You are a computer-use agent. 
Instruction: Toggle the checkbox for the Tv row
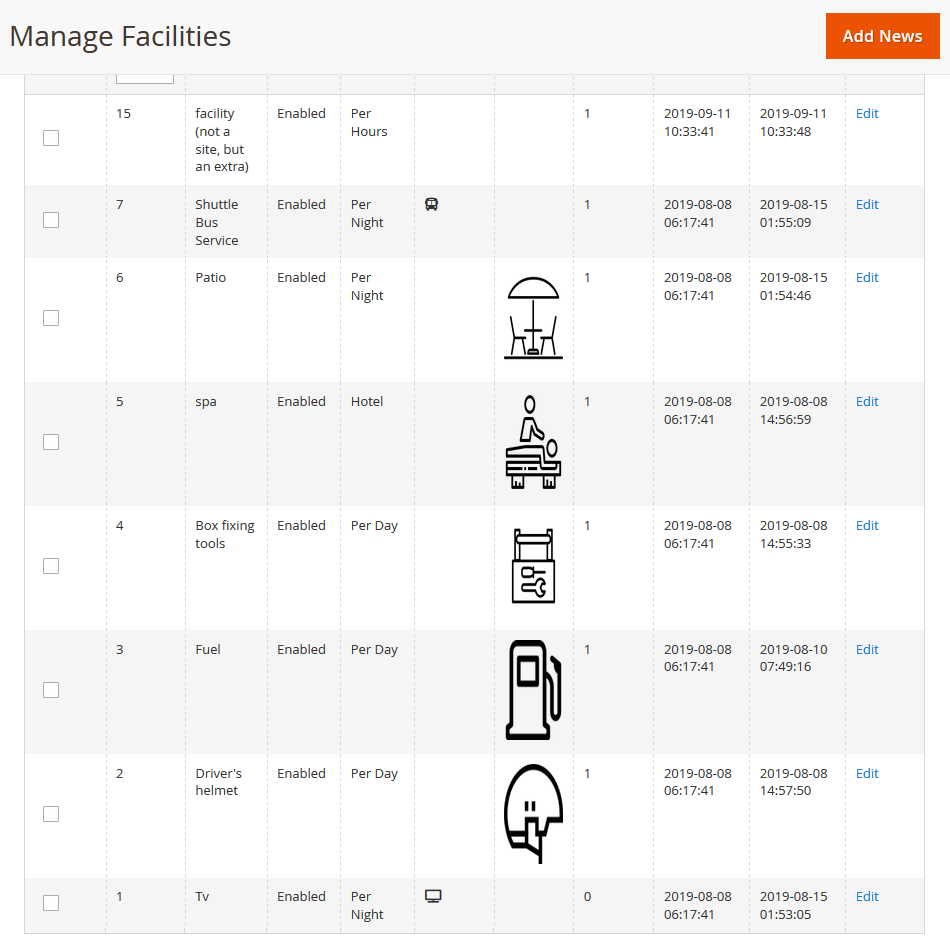coord(51,903)
